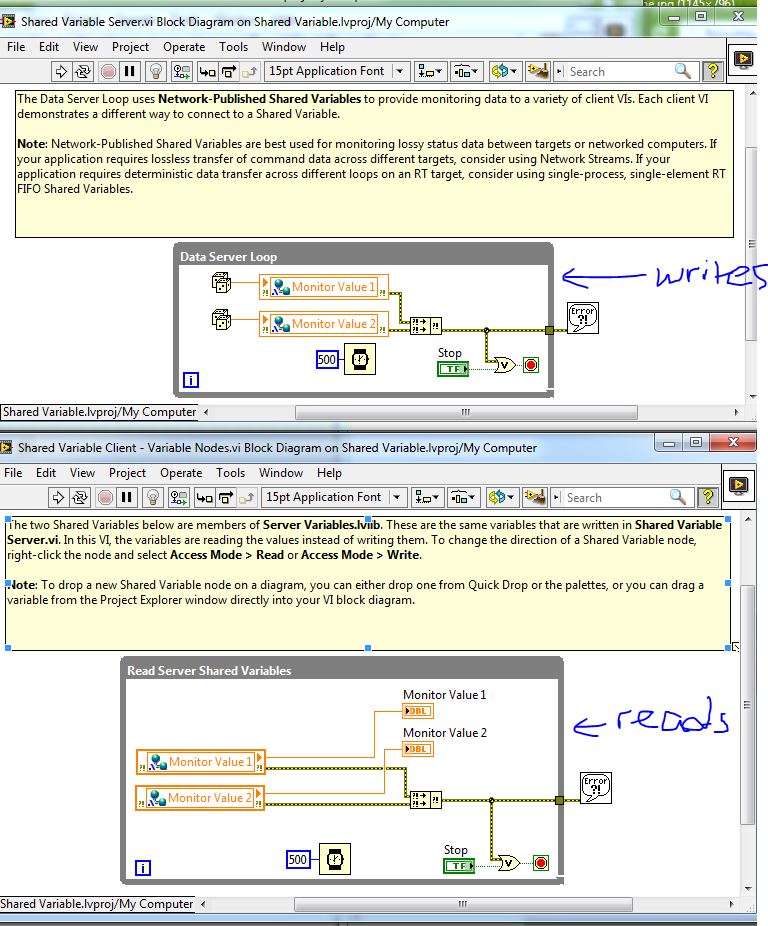Click loop stop condition terminal in Server loop
The image size is (768, 926).
coord(531,366)
